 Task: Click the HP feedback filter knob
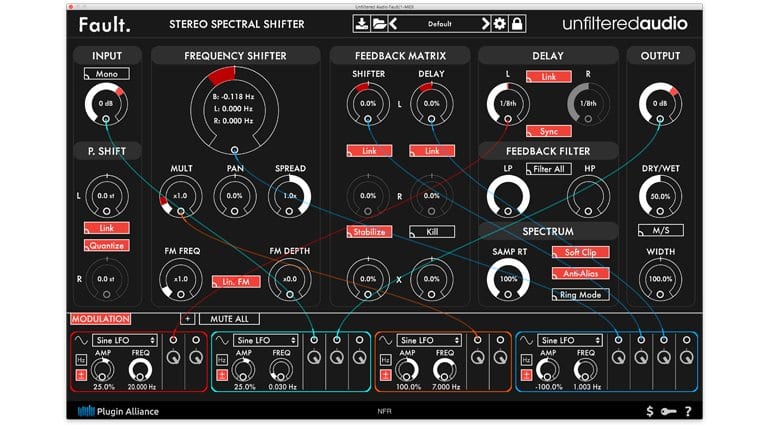588,196
